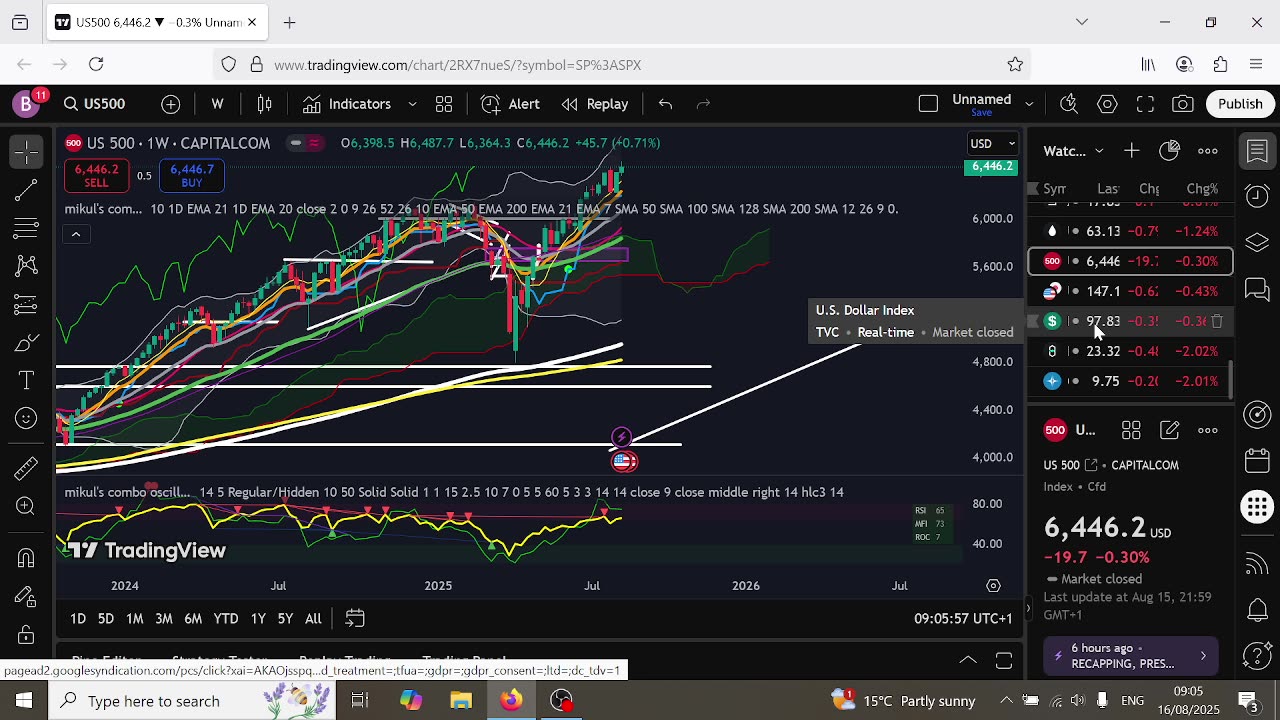Open watchlist and details panel icon

(1257, 151)
